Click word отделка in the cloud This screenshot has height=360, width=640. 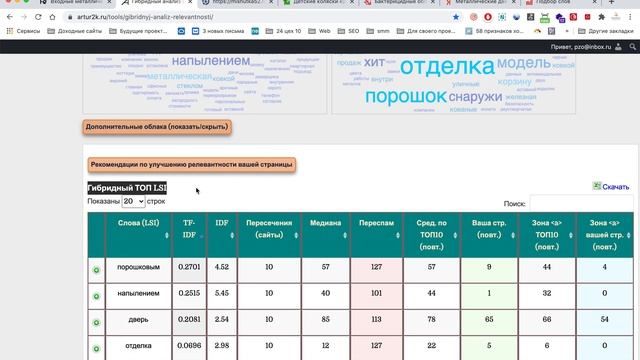447,66
